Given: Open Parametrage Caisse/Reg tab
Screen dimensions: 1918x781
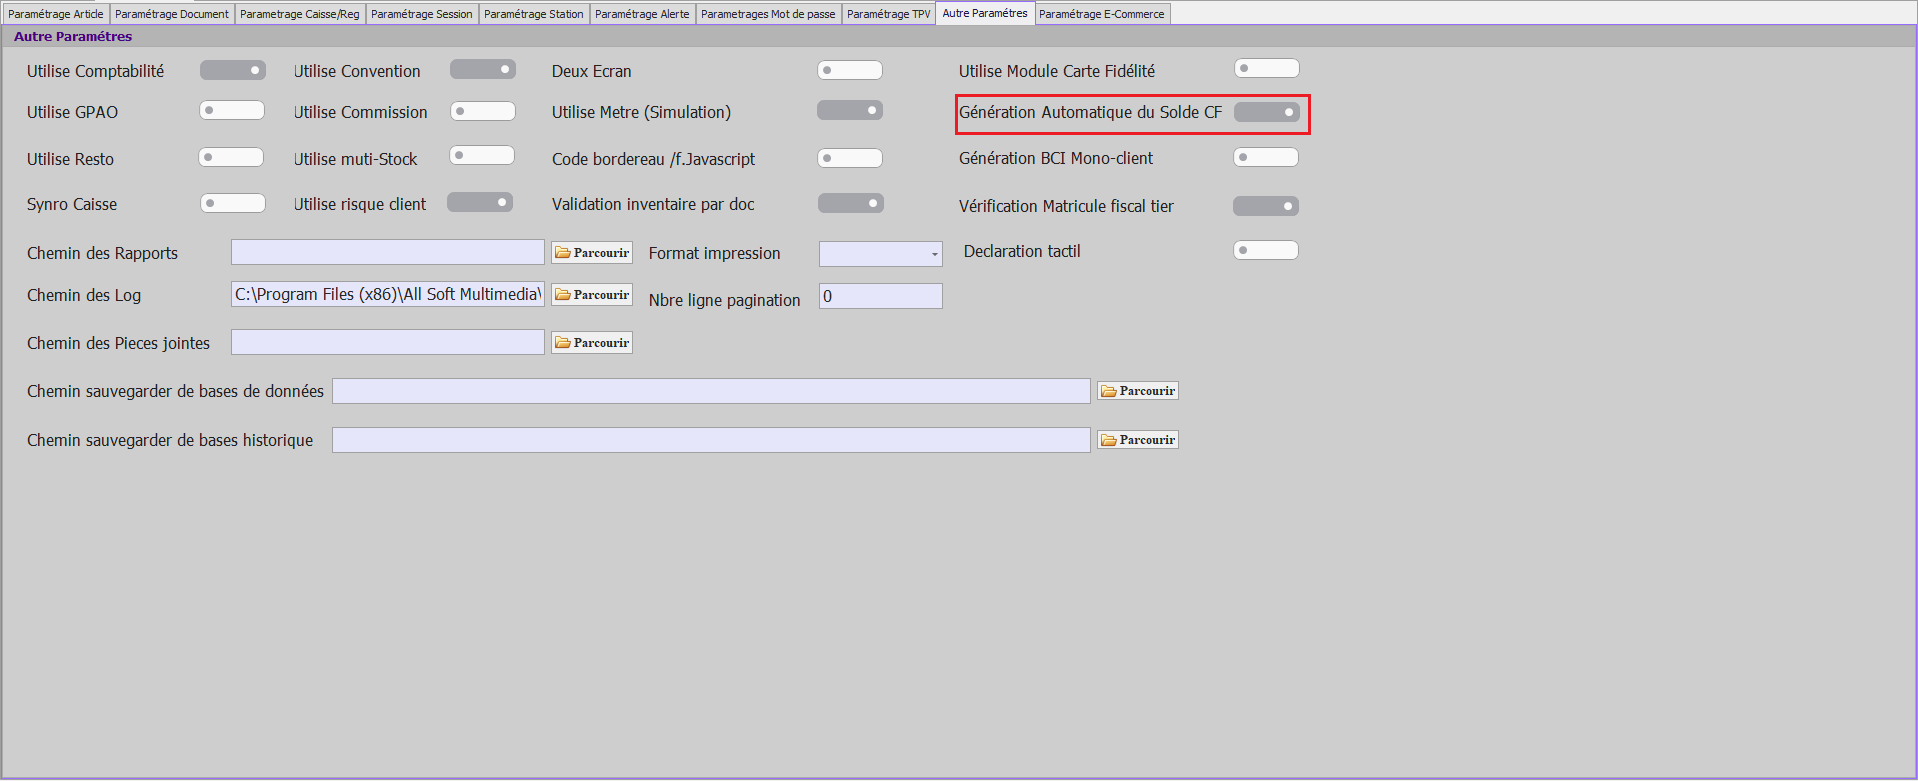Looking at the screenshot, I should click(300, 14).
